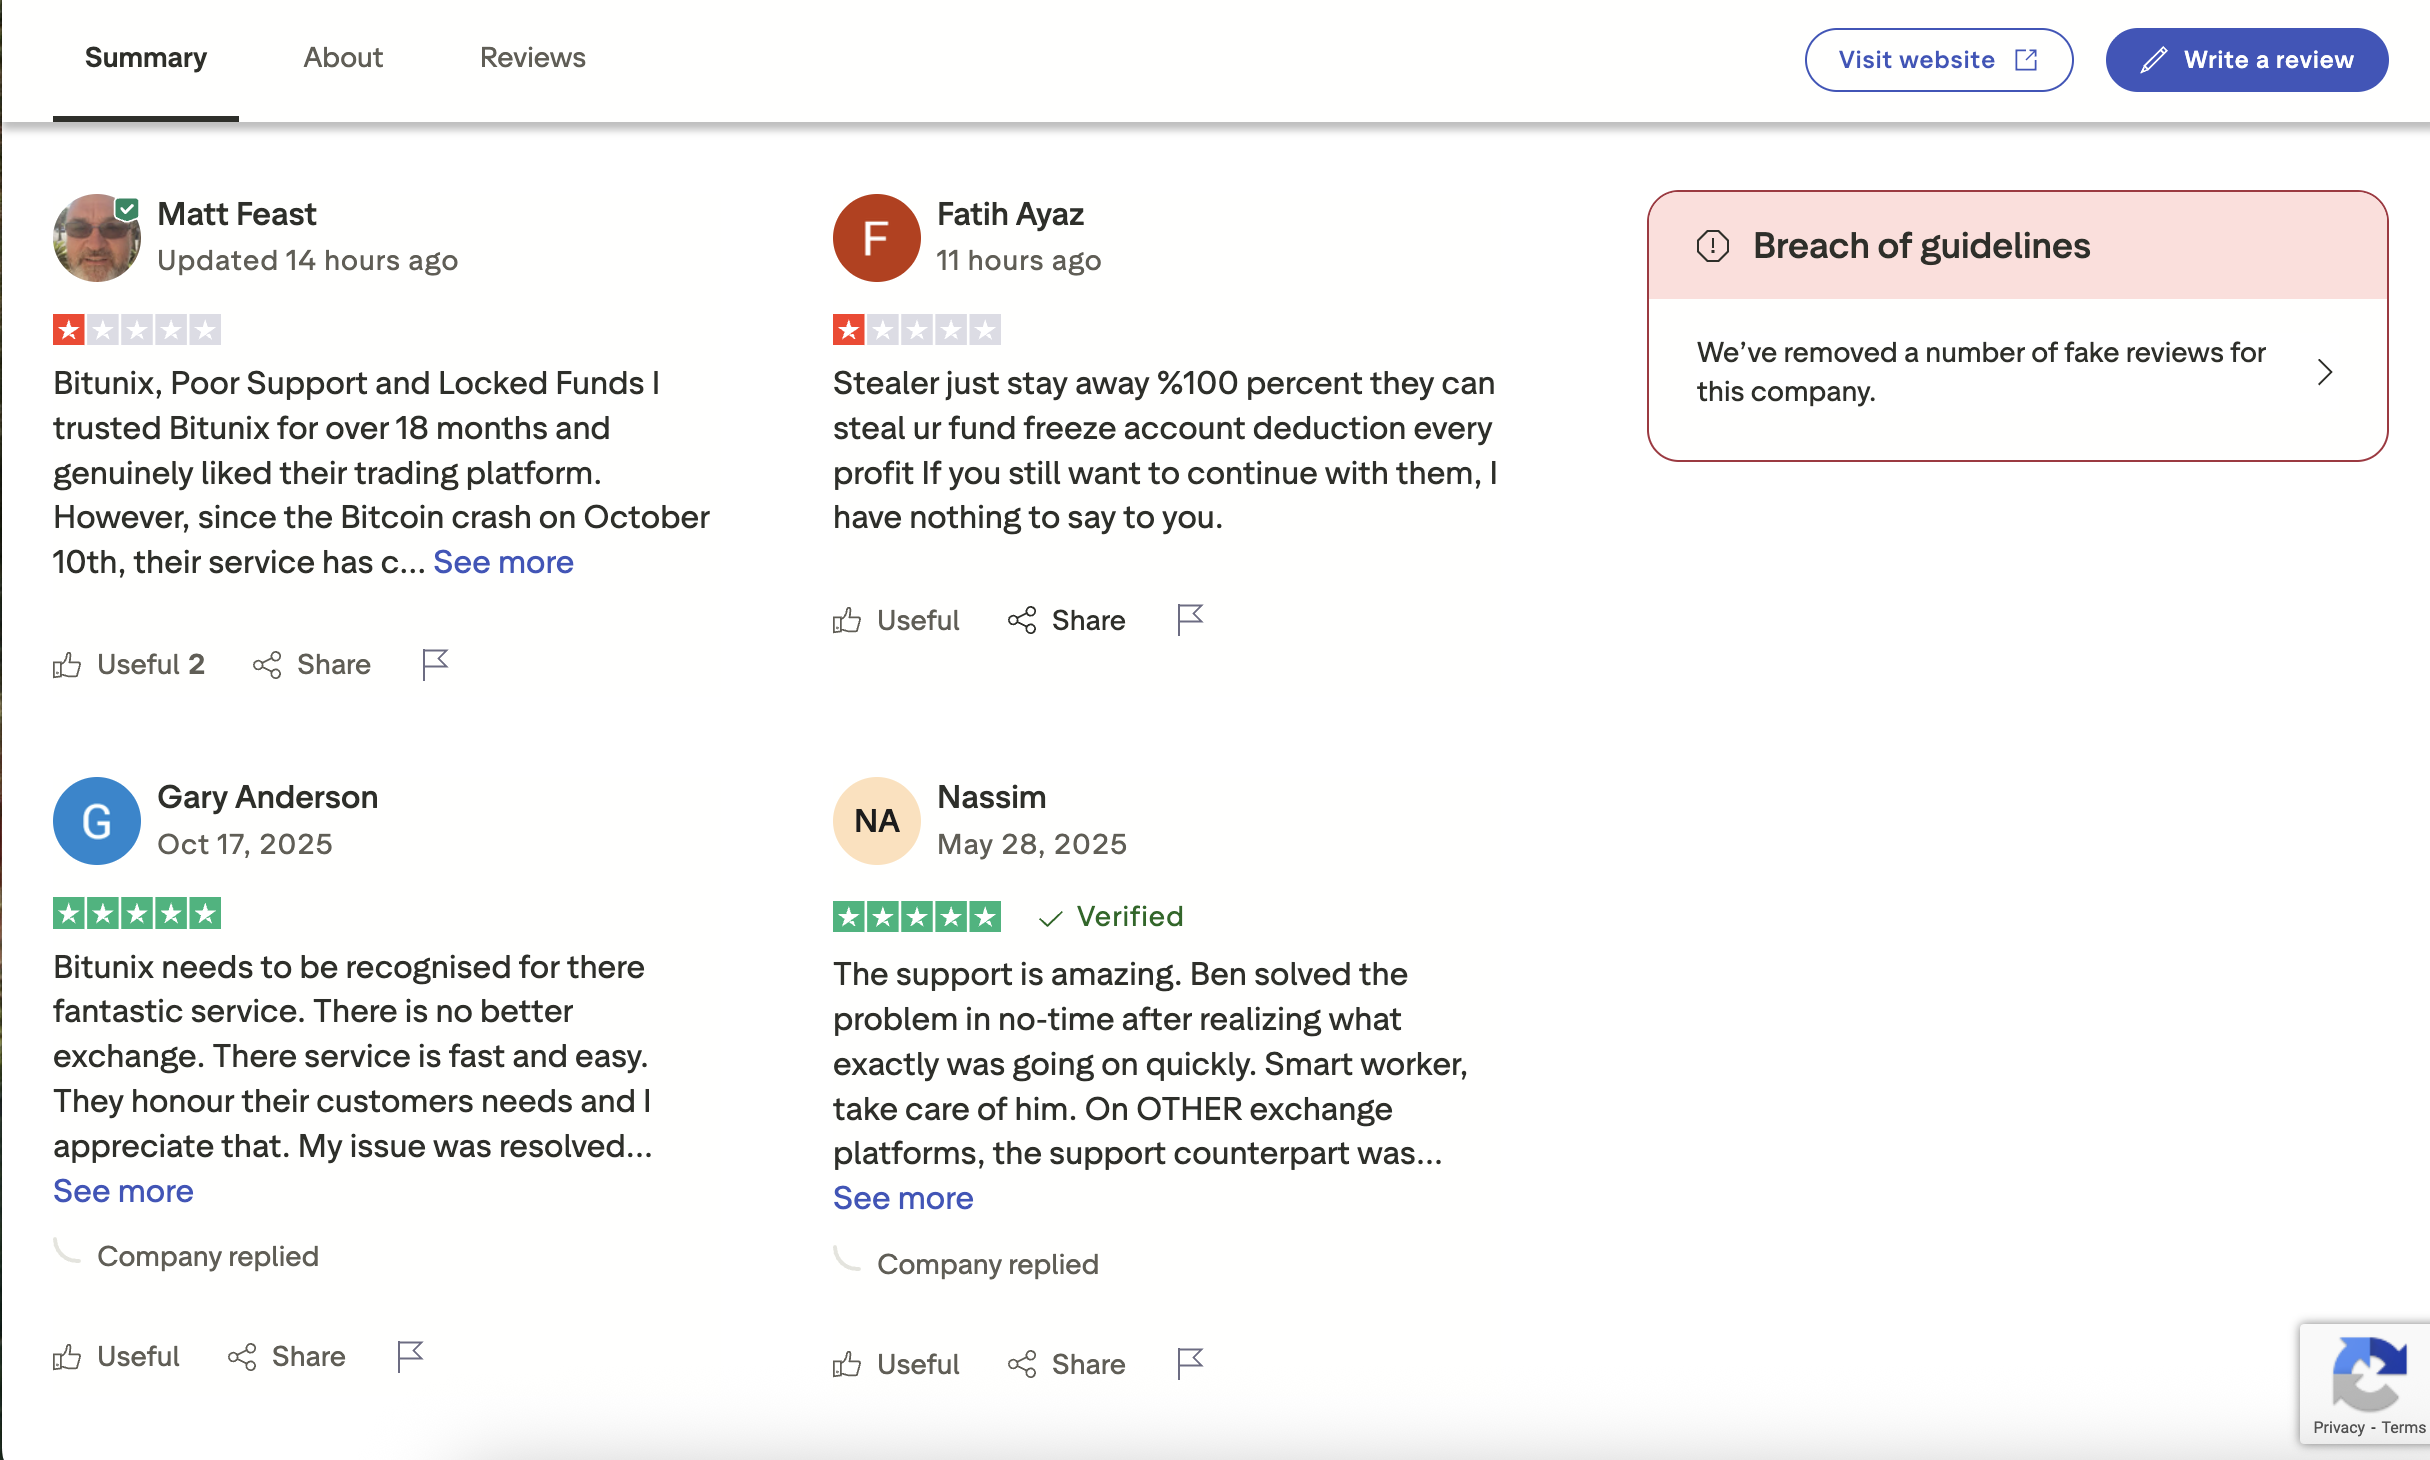Share Matt Feast's review
This screenshot has height=1460, width=2430.
pos(312,664)
